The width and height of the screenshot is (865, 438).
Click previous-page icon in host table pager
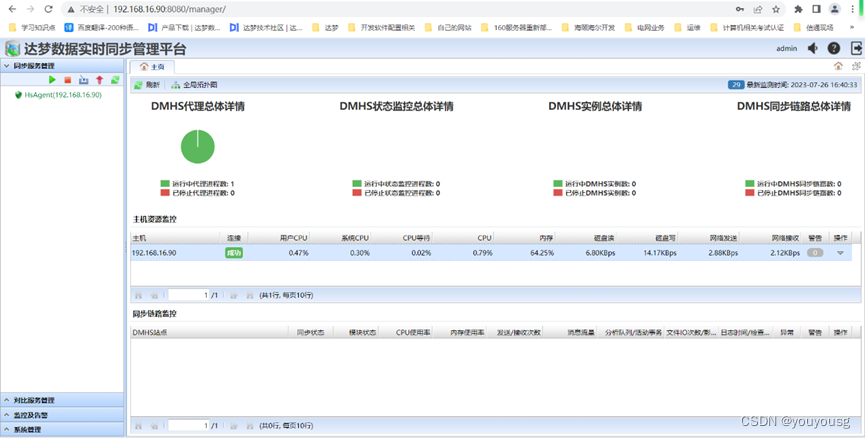(154, 295)
